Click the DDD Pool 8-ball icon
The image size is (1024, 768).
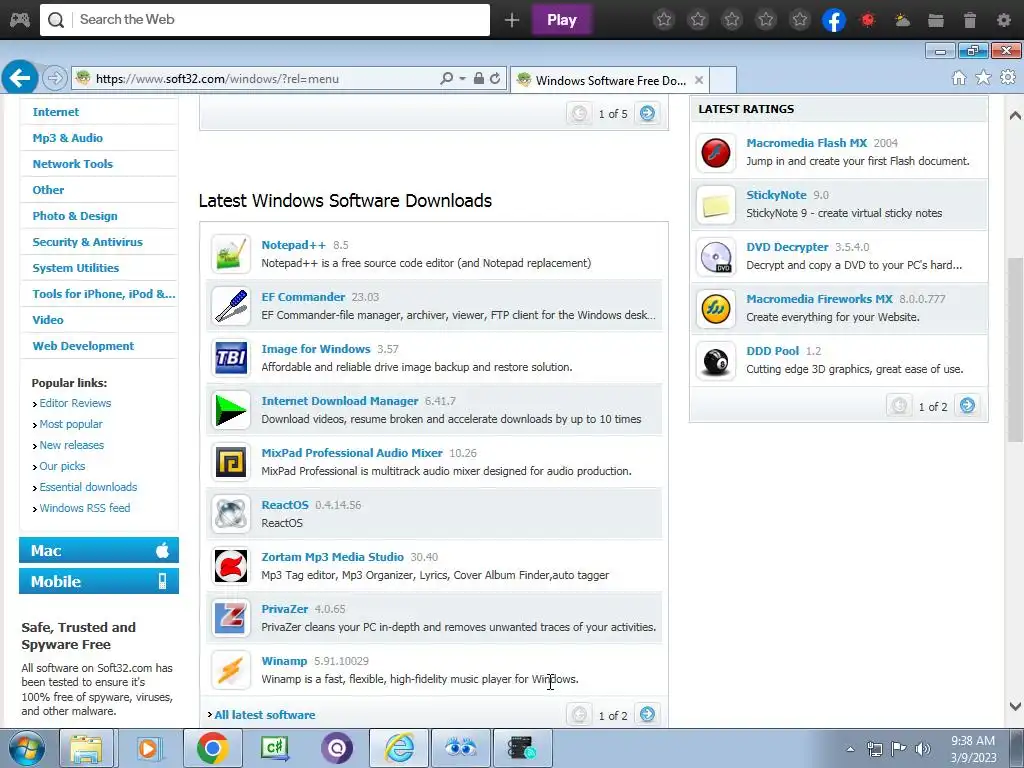click(716, 360)
